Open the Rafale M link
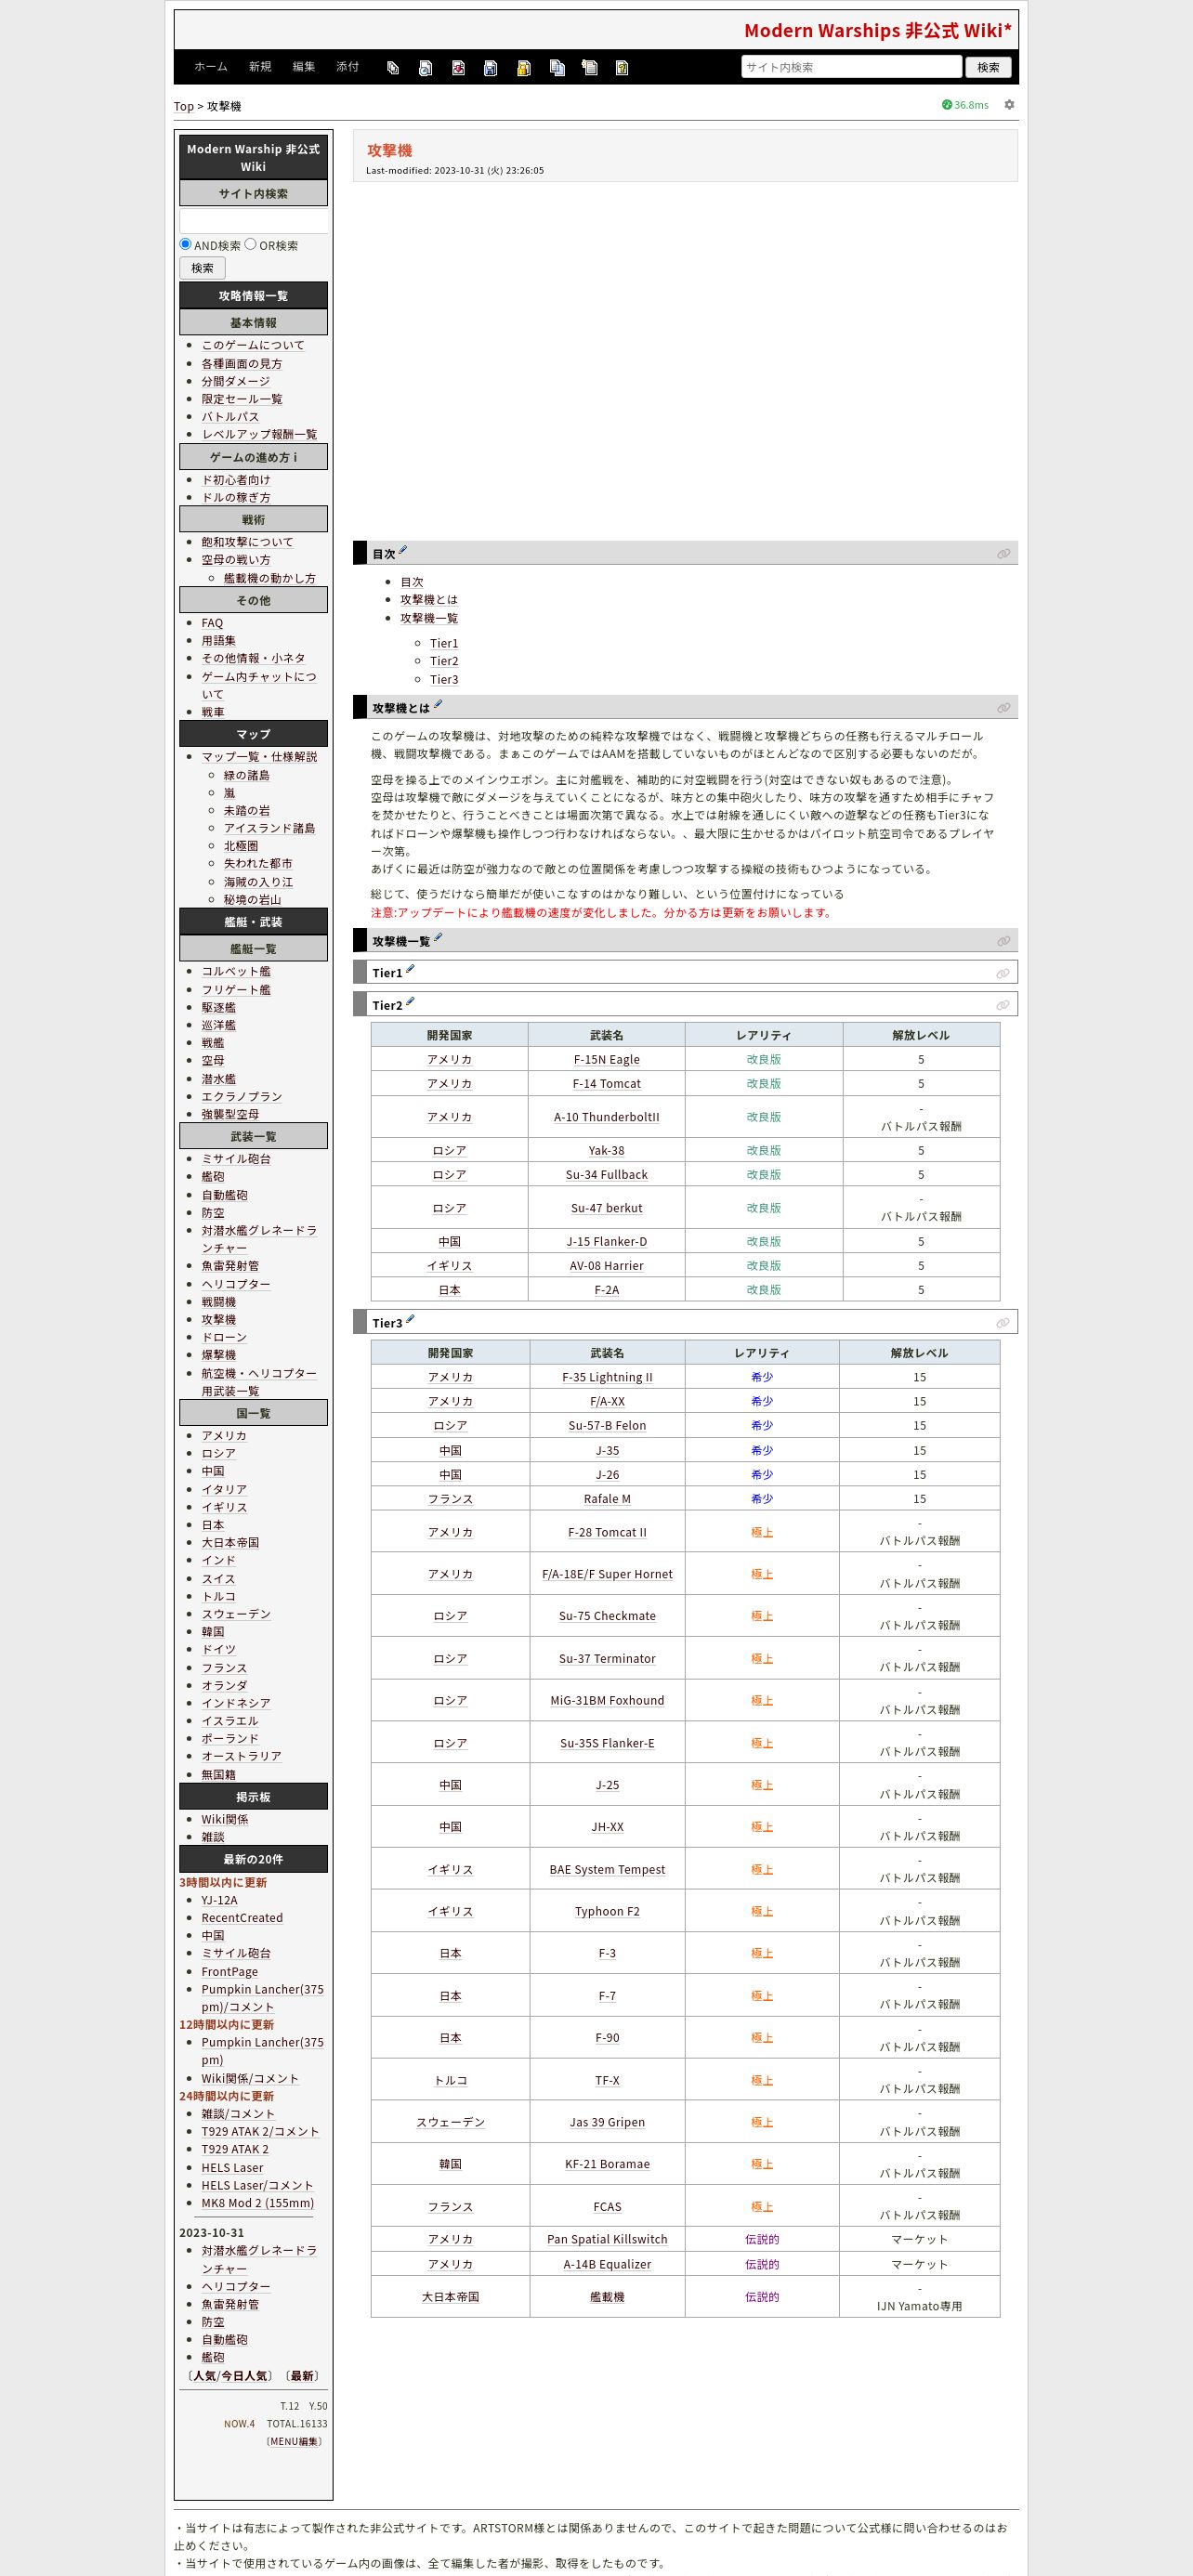Image resolution: width=1193 pixels, height=2576 pixels. tap(607, 1499)
